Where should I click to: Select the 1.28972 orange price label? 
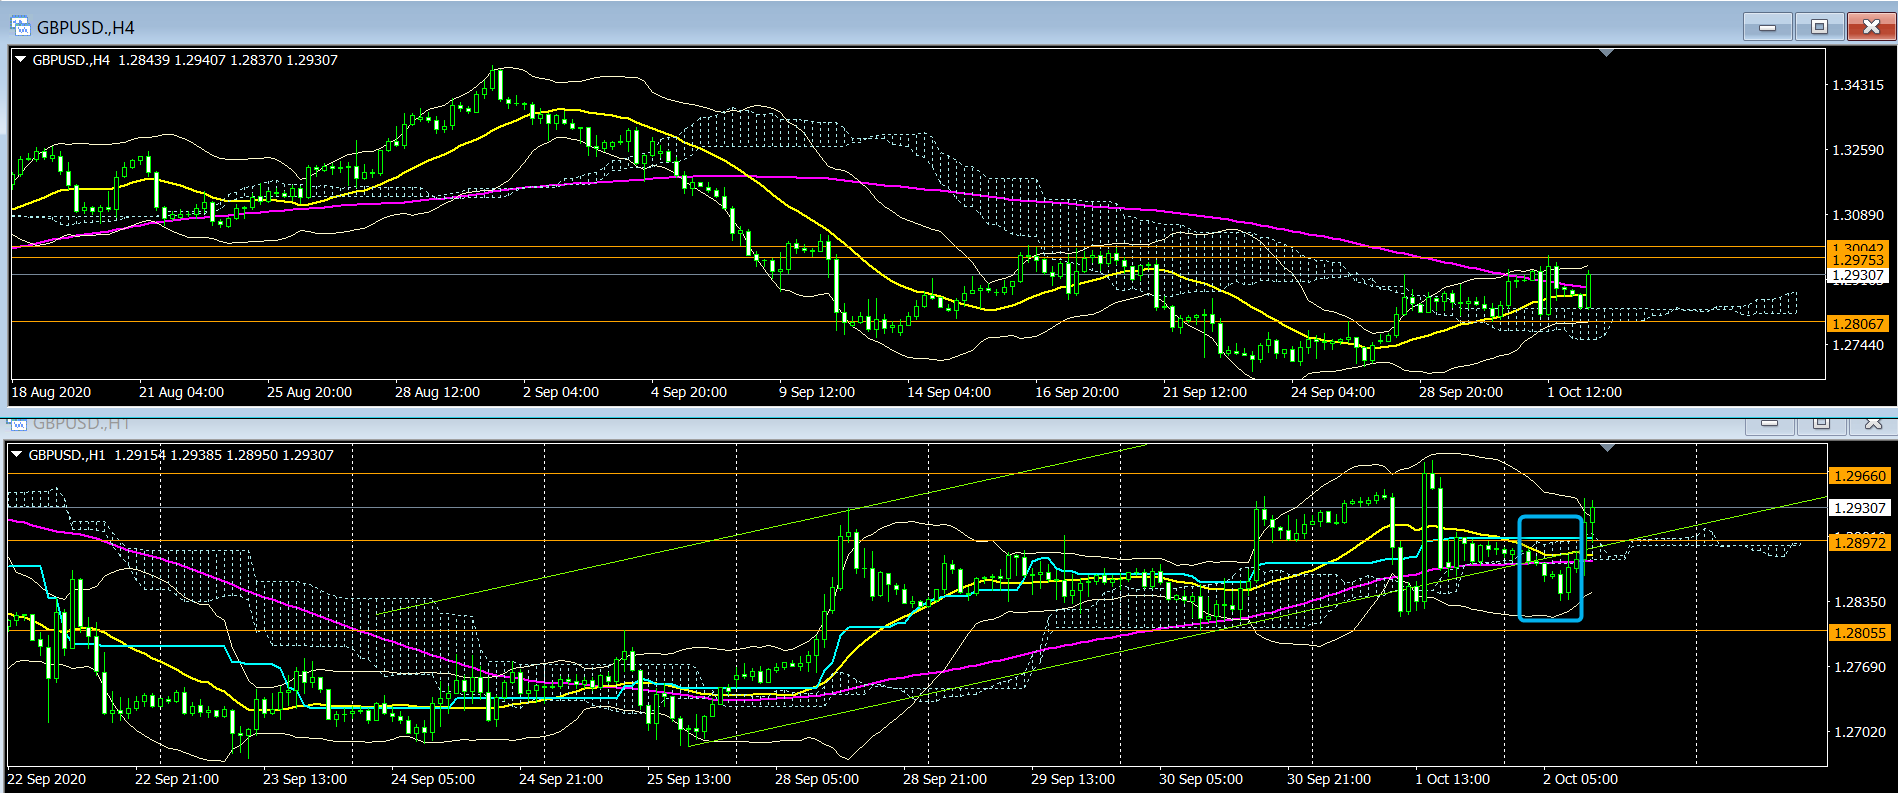[x=1859, y=543]
